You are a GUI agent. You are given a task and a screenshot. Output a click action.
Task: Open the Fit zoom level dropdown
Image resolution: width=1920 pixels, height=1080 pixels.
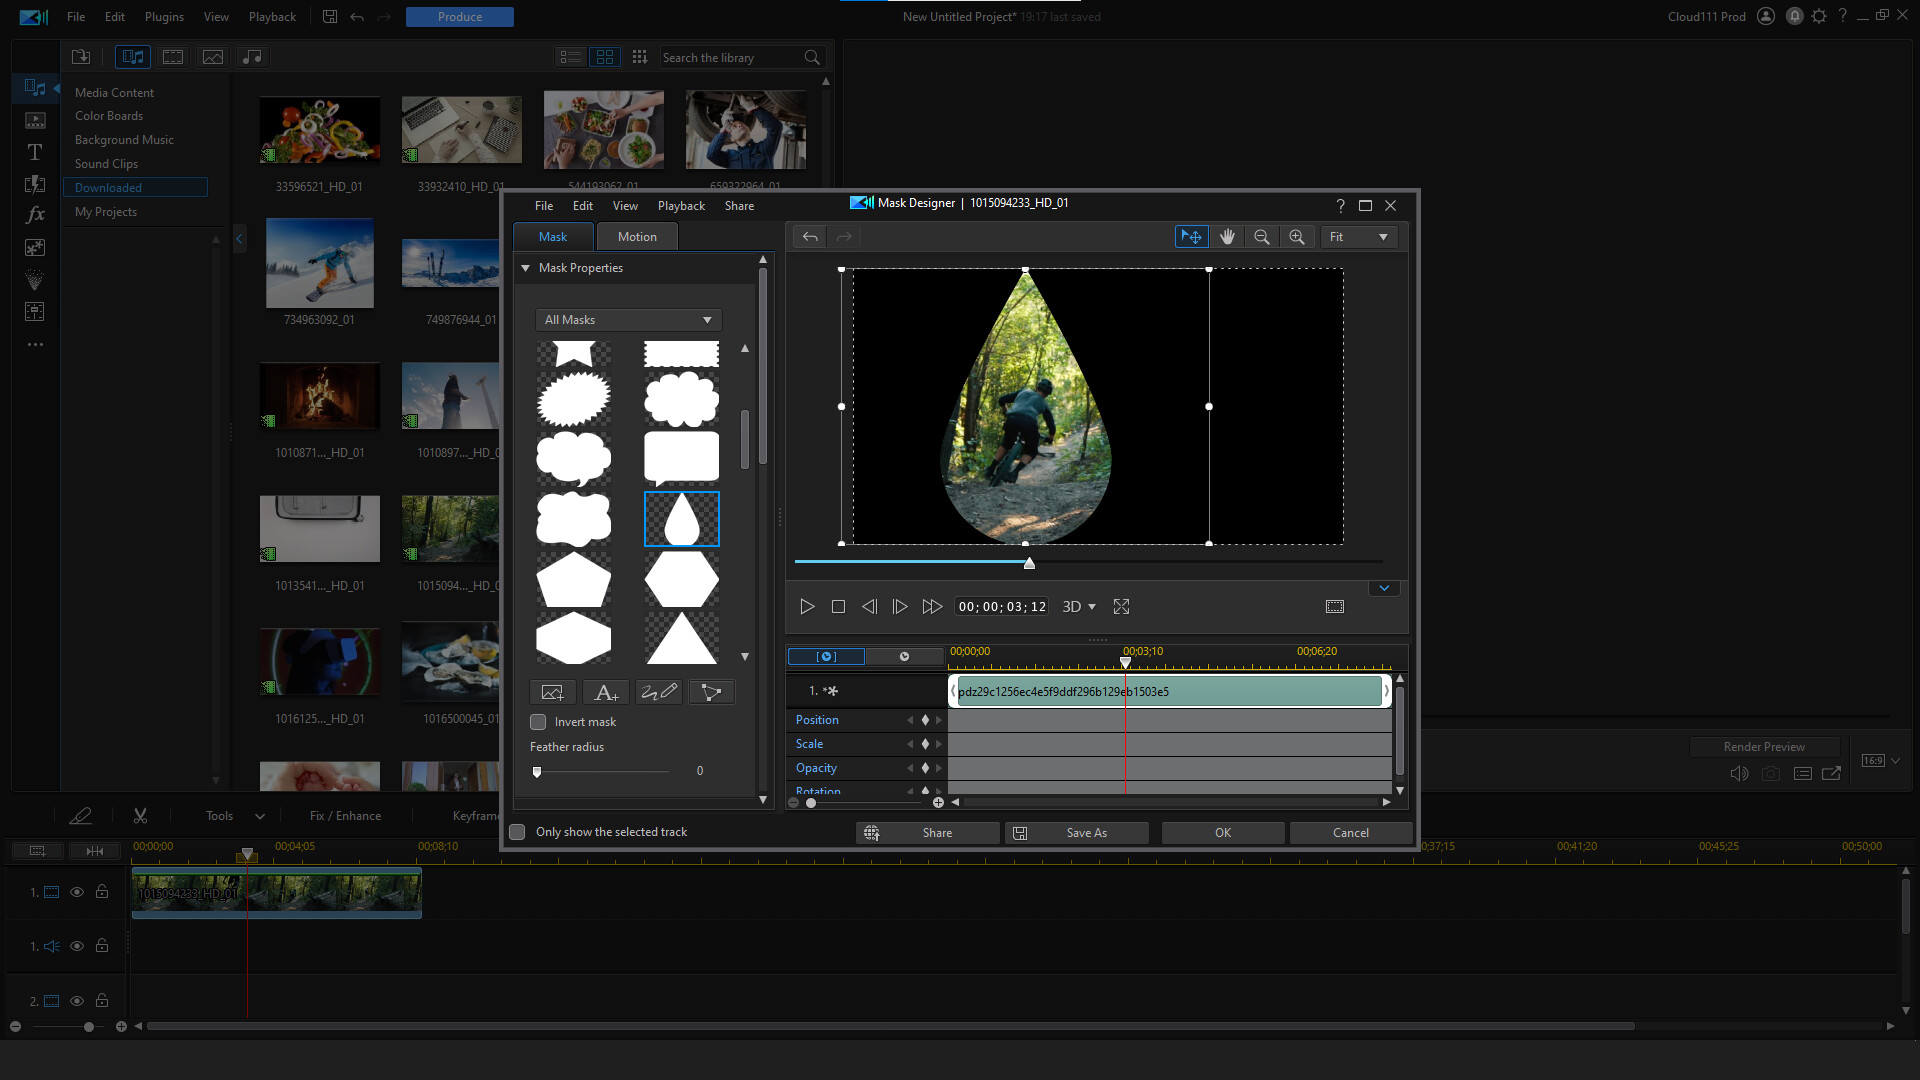click(1357, 236)
